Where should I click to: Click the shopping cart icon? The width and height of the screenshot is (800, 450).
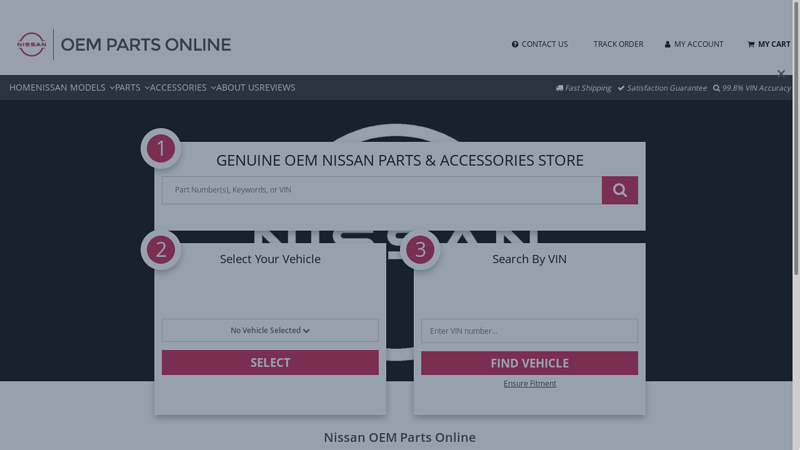(751, 44)
